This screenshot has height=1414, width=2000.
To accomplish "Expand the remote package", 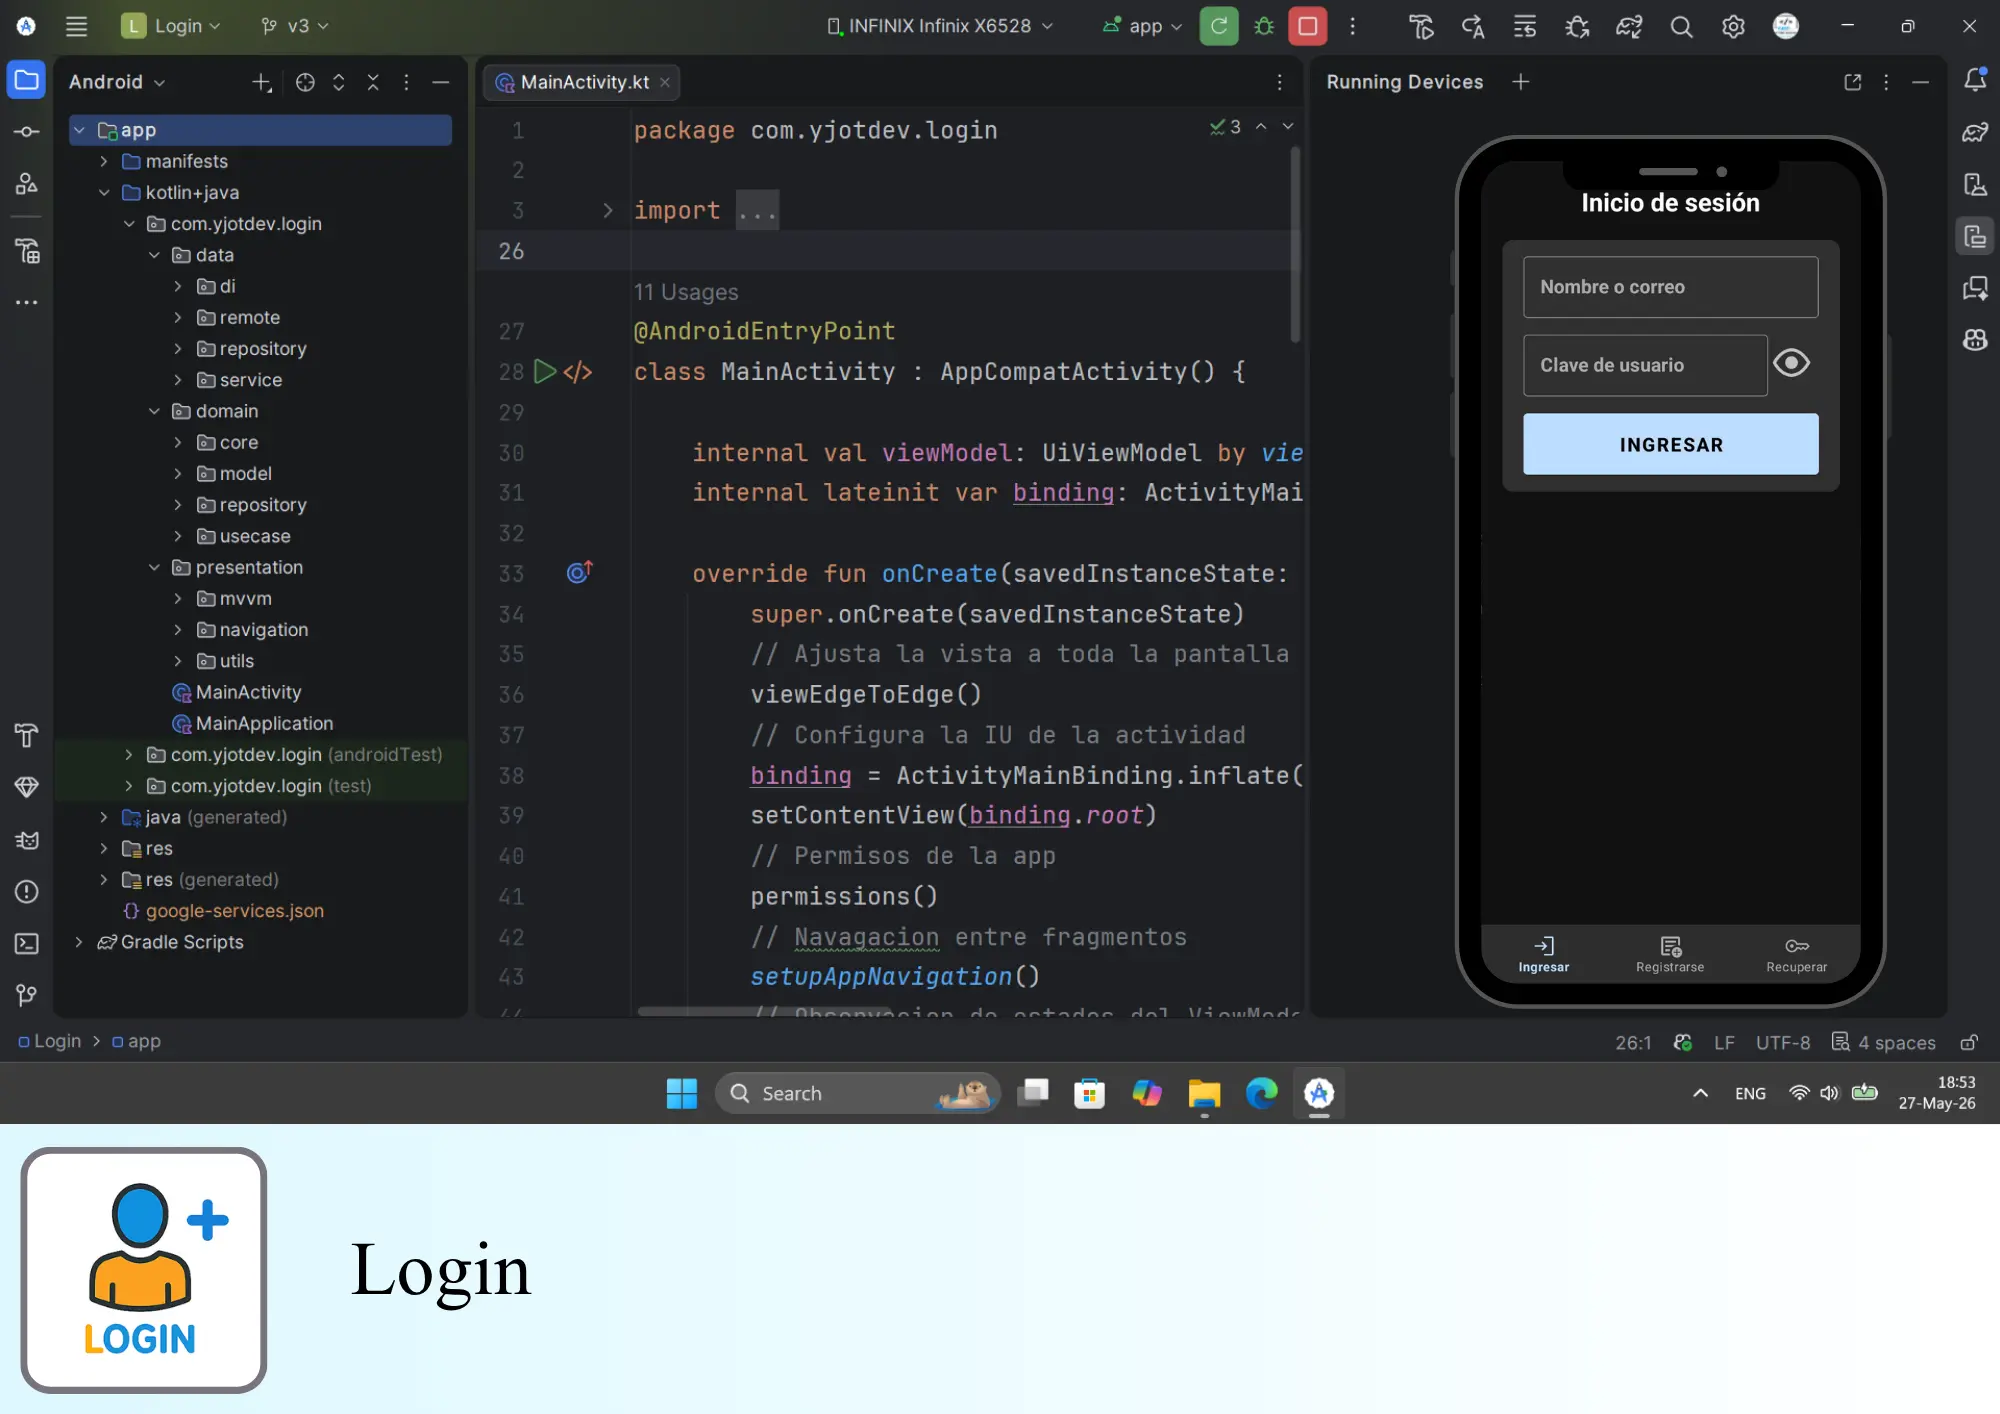I will [178, 317].
